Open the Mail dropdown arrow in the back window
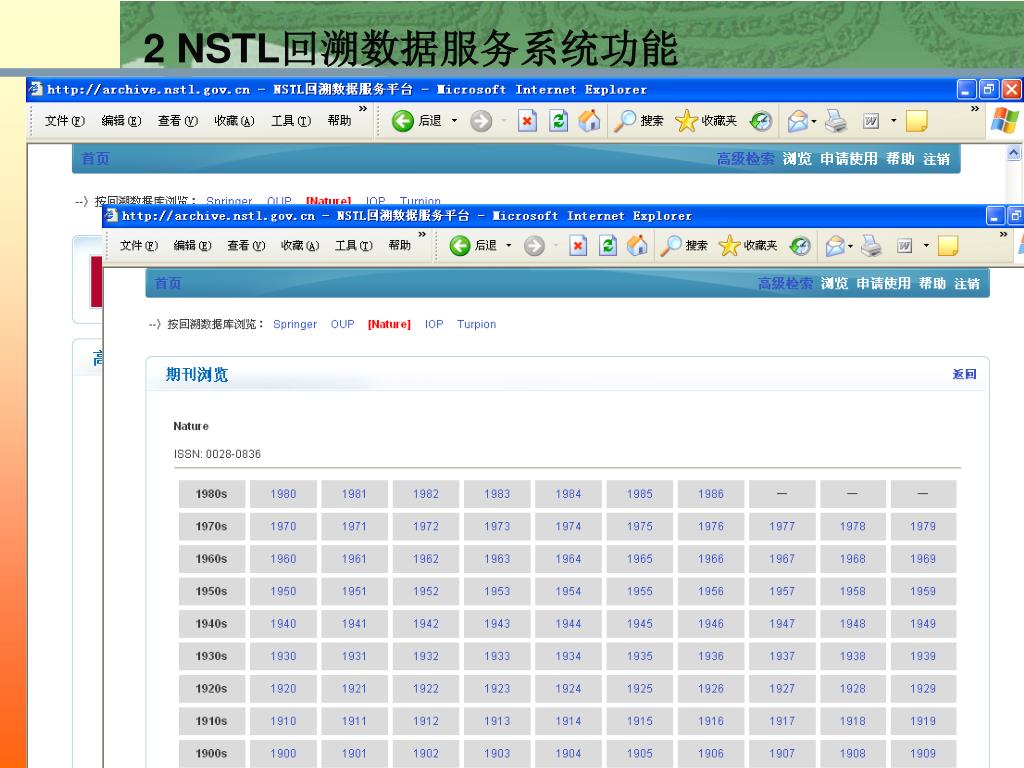1024x768 pixels. [814, 121]
